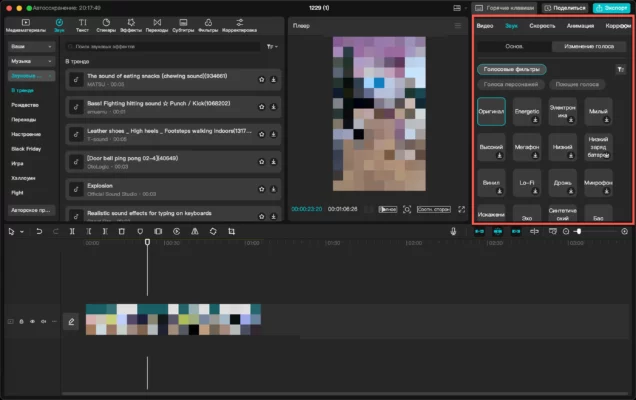
Task: Select the Рождество sound category
Action: tap(25, 105)
